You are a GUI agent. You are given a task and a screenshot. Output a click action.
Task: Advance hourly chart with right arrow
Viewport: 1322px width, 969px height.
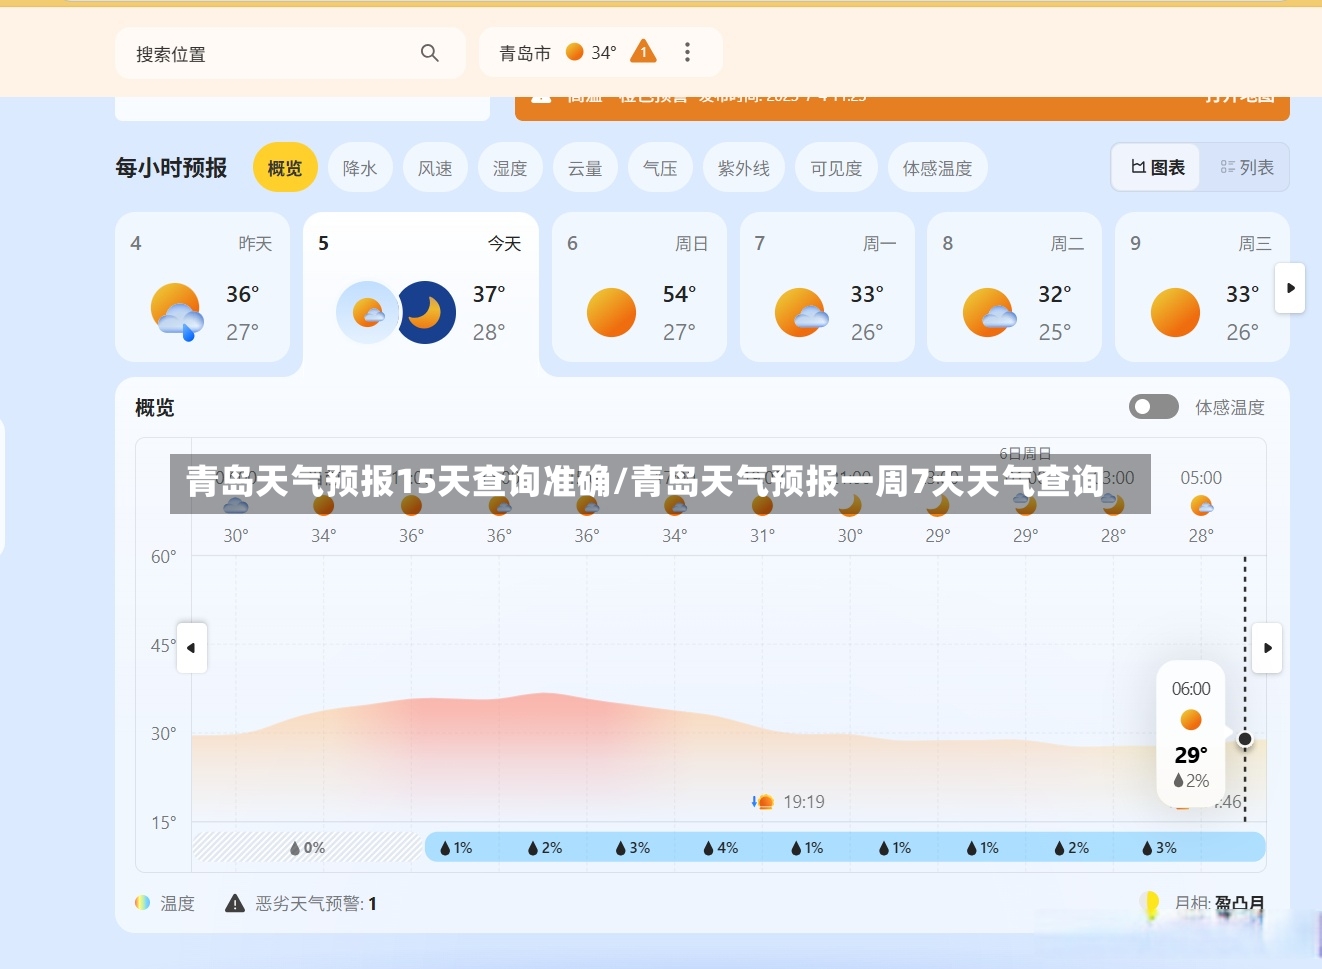(1267, 648)
